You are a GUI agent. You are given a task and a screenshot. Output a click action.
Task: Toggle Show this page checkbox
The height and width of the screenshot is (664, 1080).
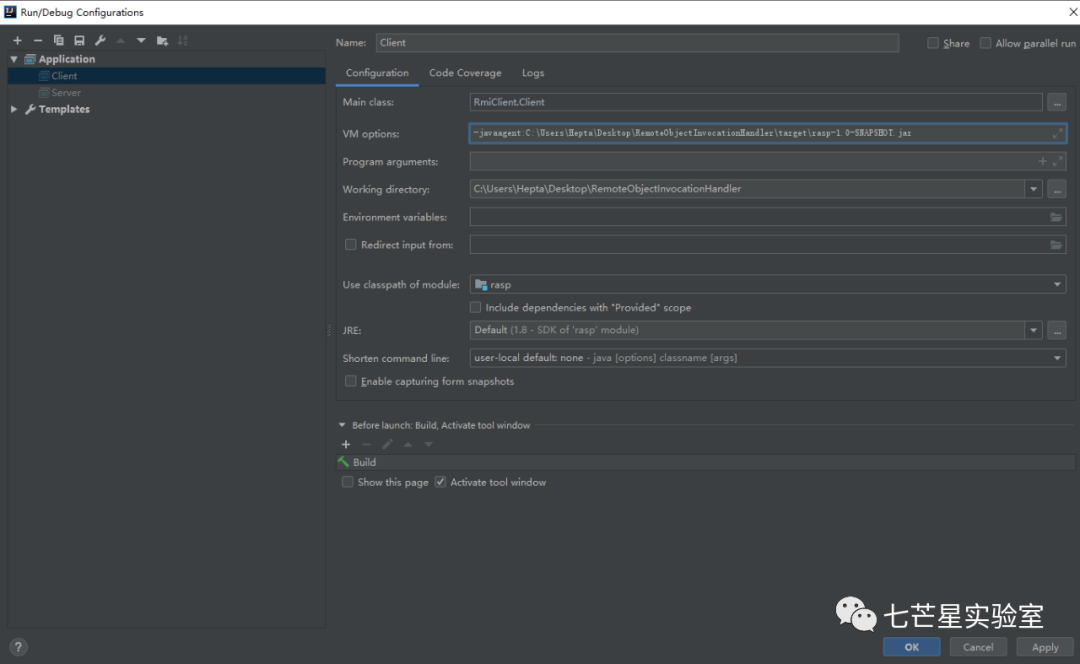coord(347,482)
